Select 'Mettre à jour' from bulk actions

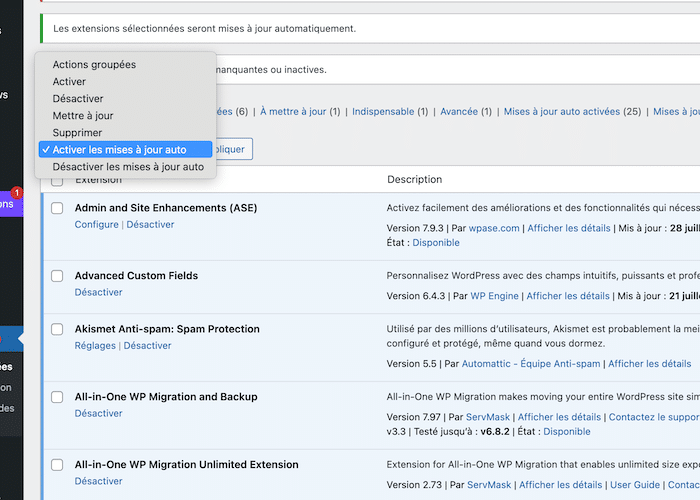pyautogui.click(x=83, y=116)
